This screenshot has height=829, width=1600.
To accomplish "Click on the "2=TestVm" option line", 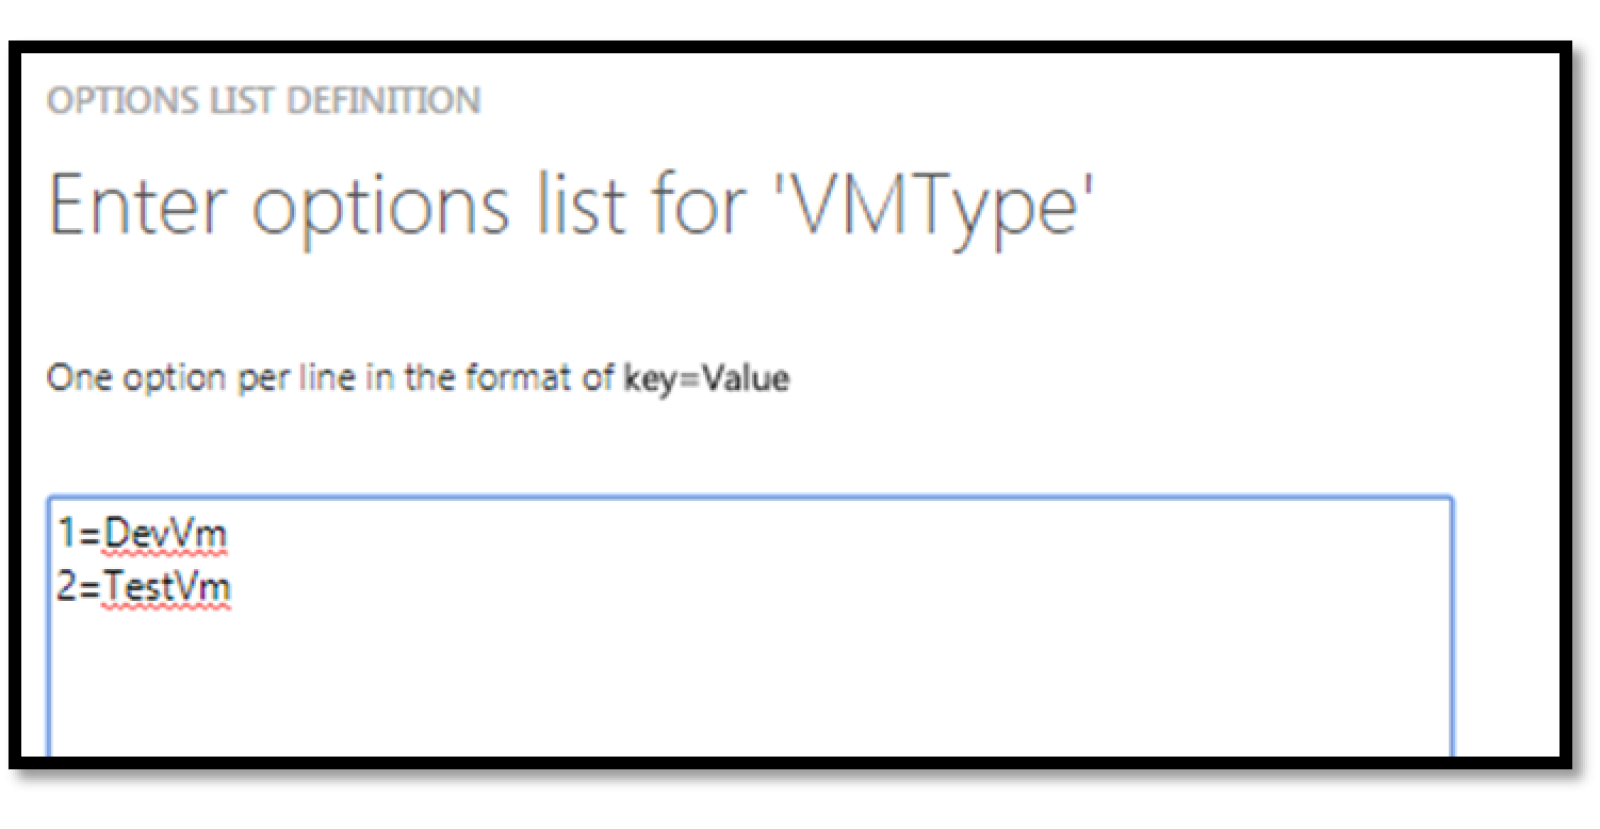I will click(x=143, y=586).
